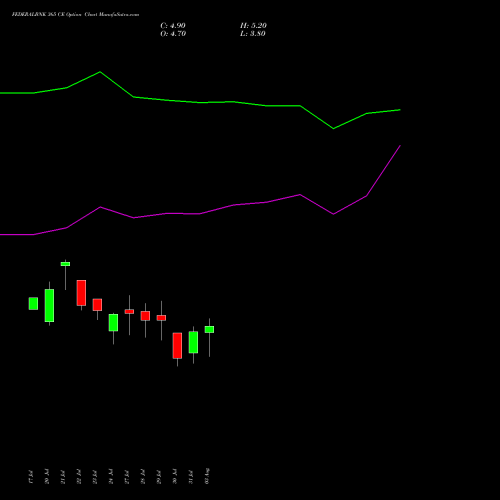Select the 28 Jul date label

[143, 477]
